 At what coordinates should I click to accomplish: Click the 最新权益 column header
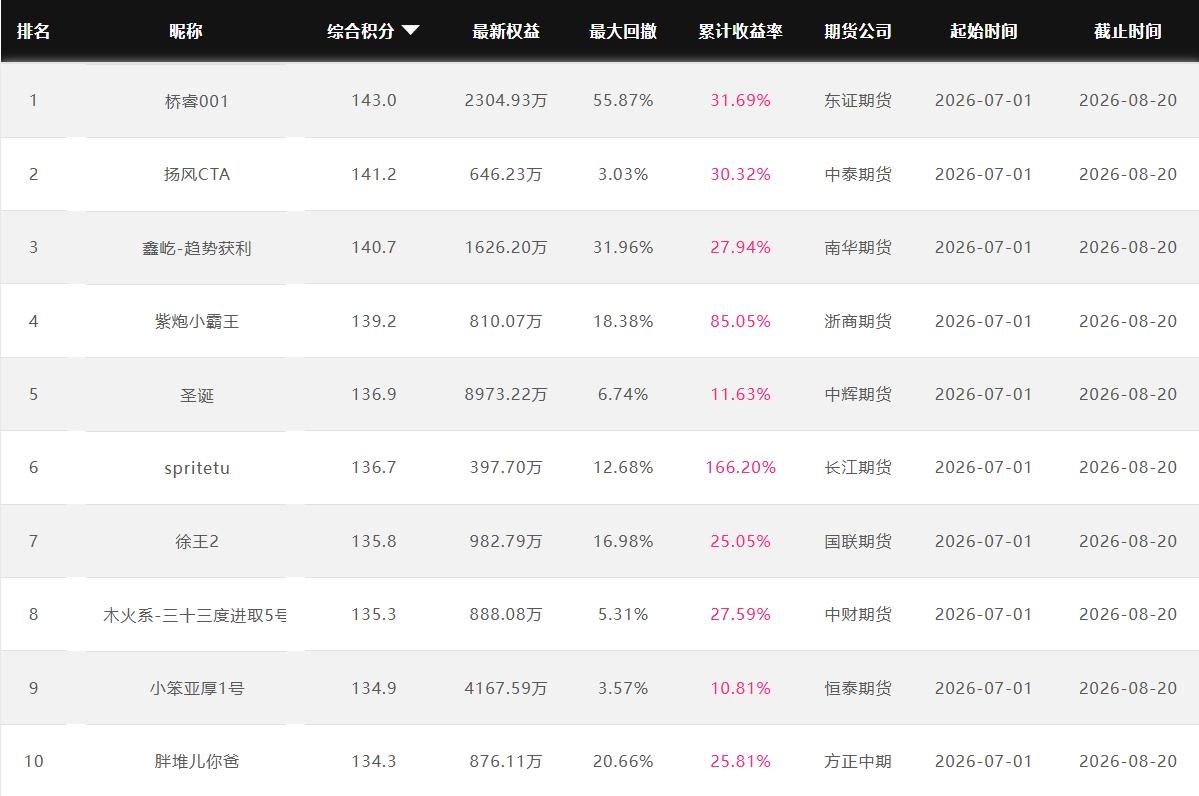pos(506,31)
